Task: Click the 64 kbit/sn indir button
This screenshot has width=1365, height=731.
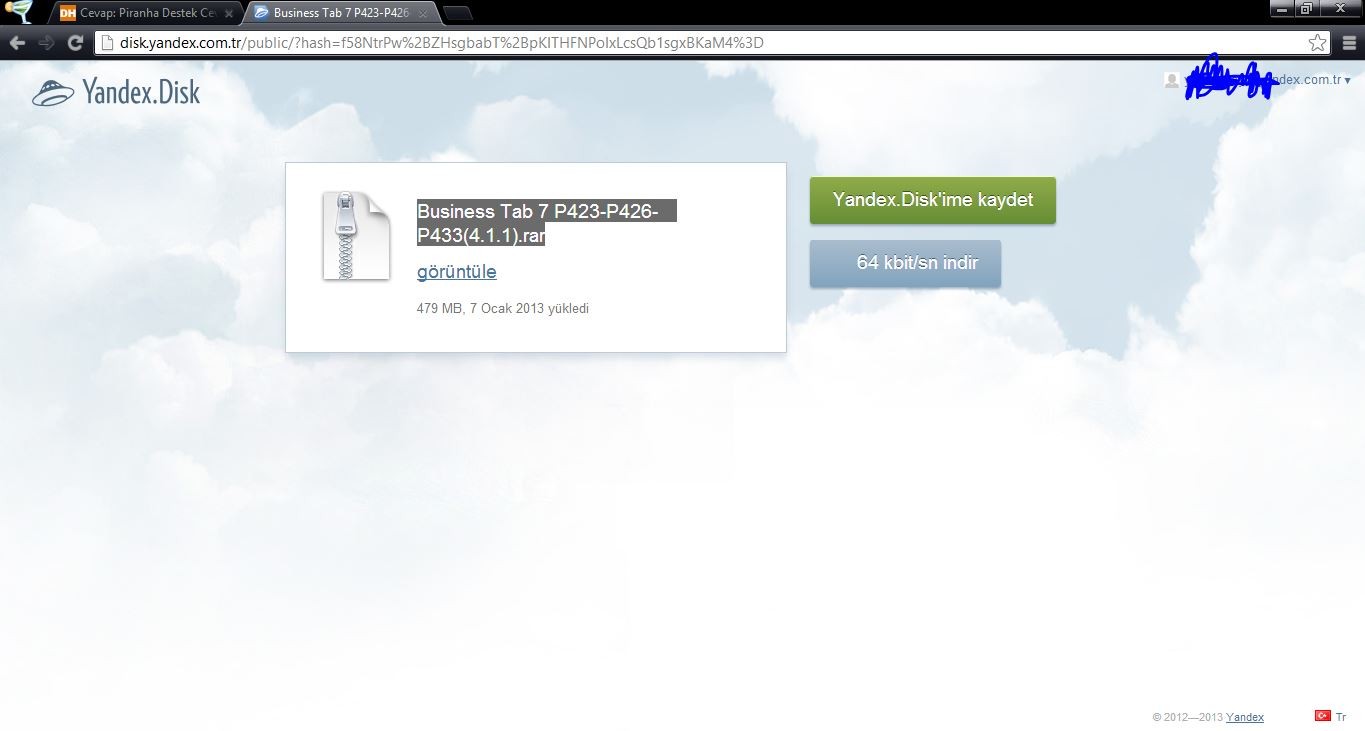Action: [905, 264]
